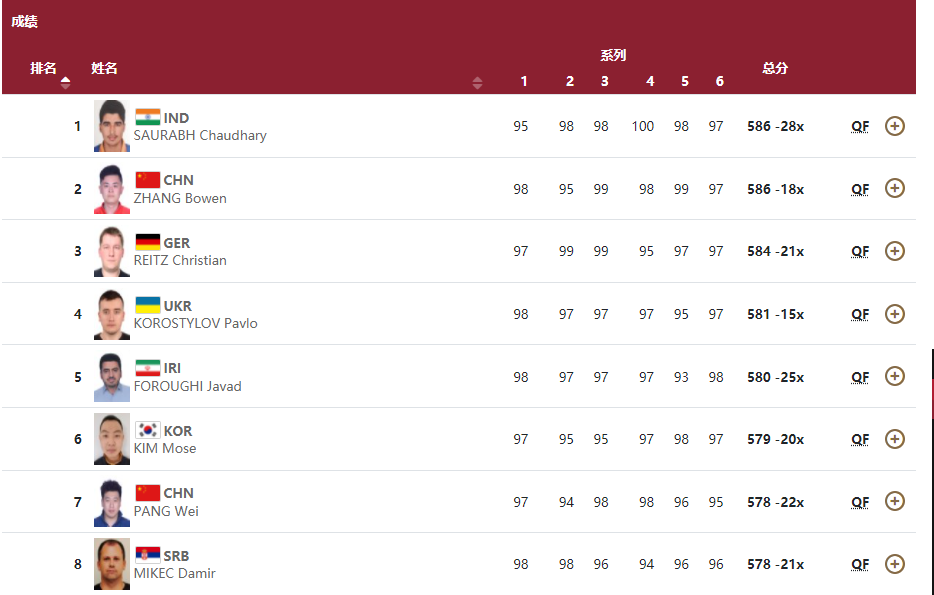
Task: Click the Germany flag icon
Action: 148,242
